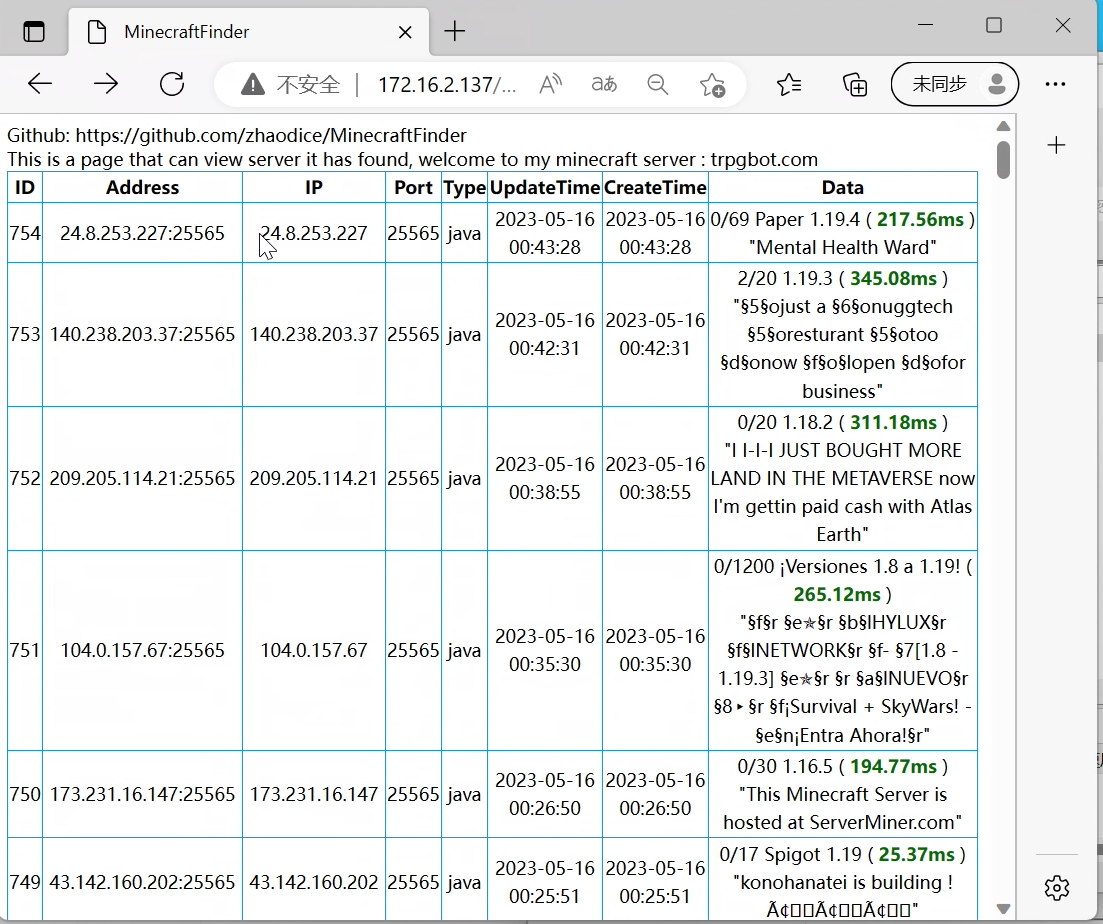The width and height of the screenshot is (1103, 924).
Task: Add this page to favorites
Action: pyautogui.click(x=713, y=85)
